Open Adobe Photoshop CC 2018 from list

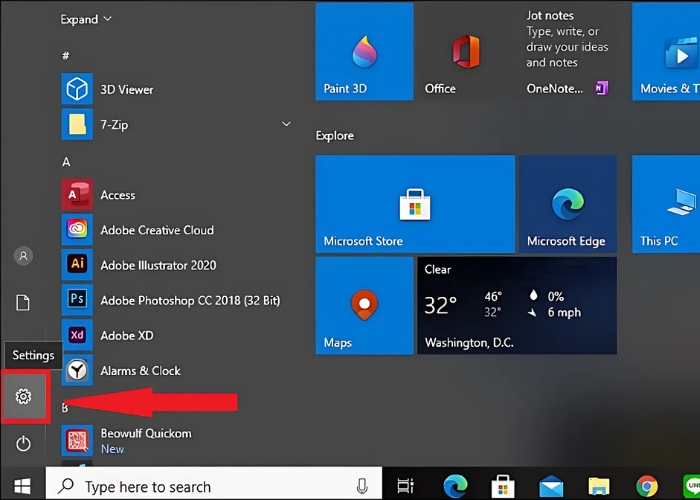tap(190, 300)
